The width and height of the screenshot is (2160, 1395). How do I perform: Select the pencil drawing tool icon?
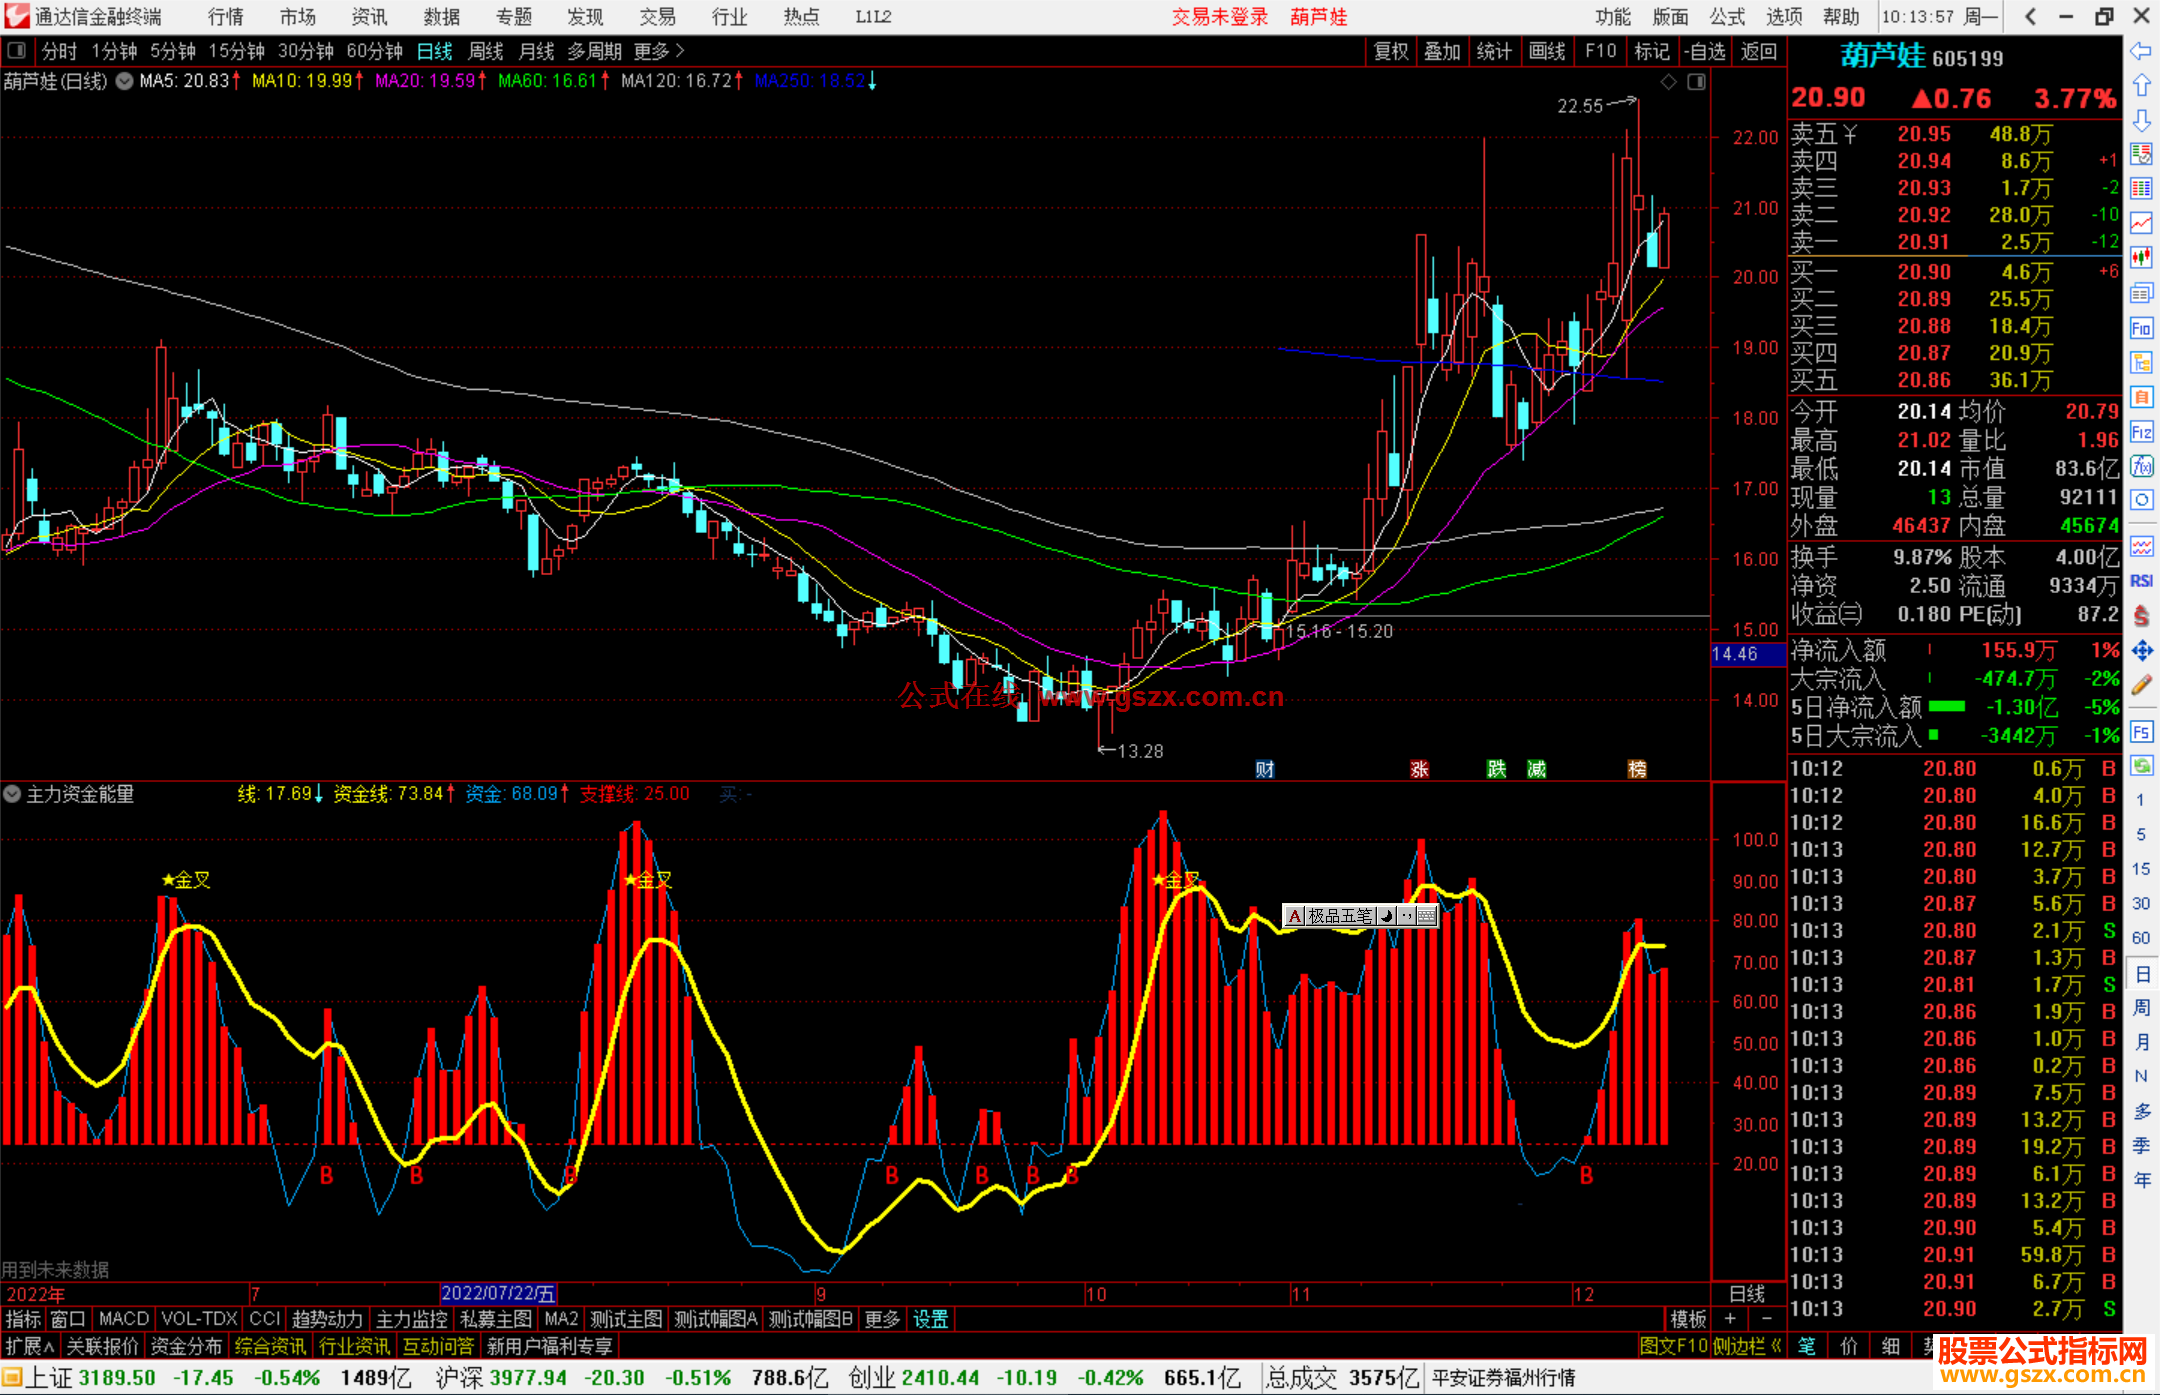pos(2141,685)
